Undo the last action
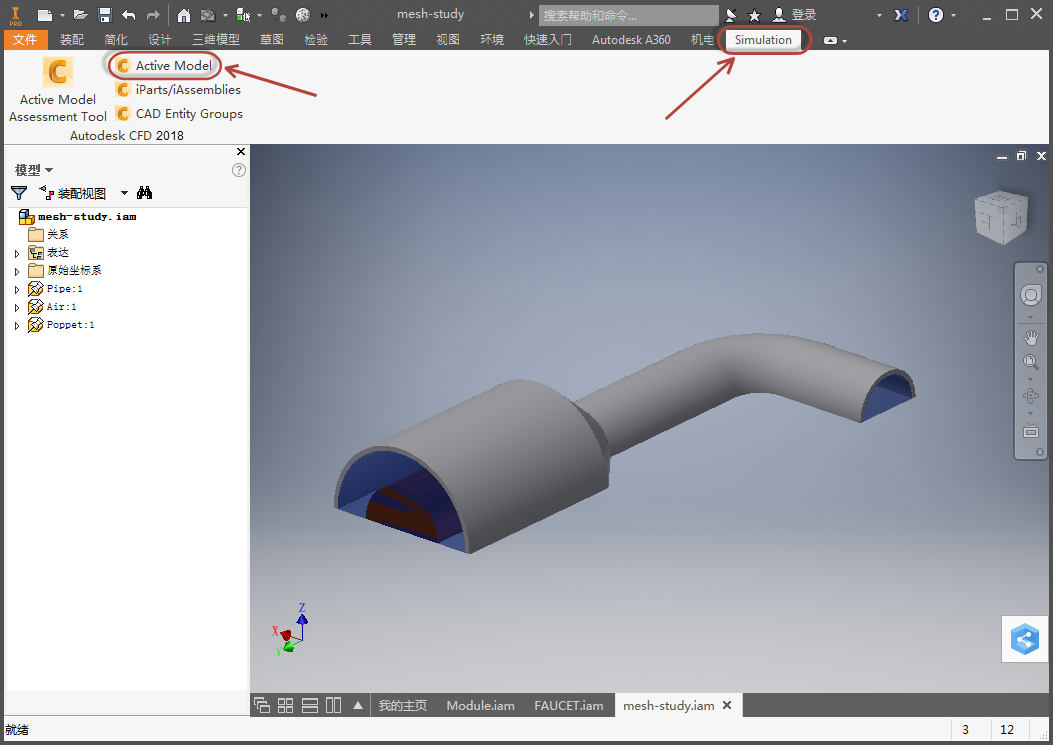Viewport: 1053px width, 745px height. (x=129, y=15)
